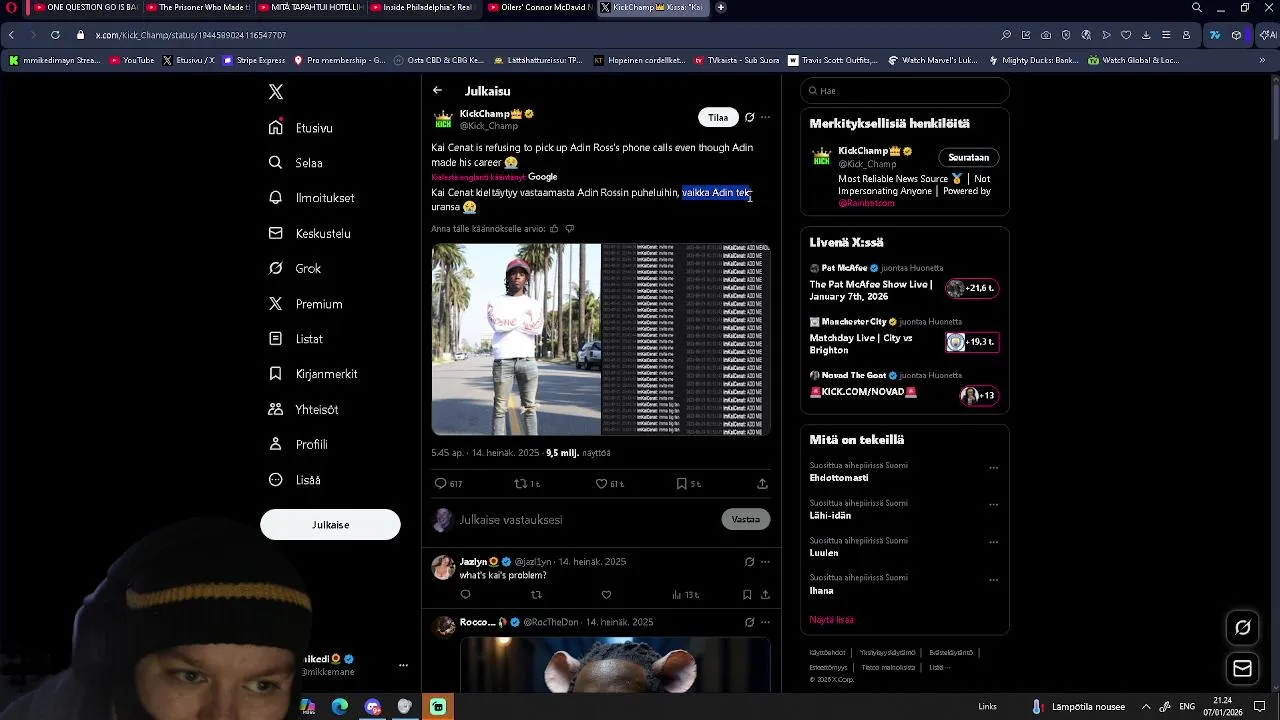
Task: Open YouTube bookmark
Action: [132, 60]
